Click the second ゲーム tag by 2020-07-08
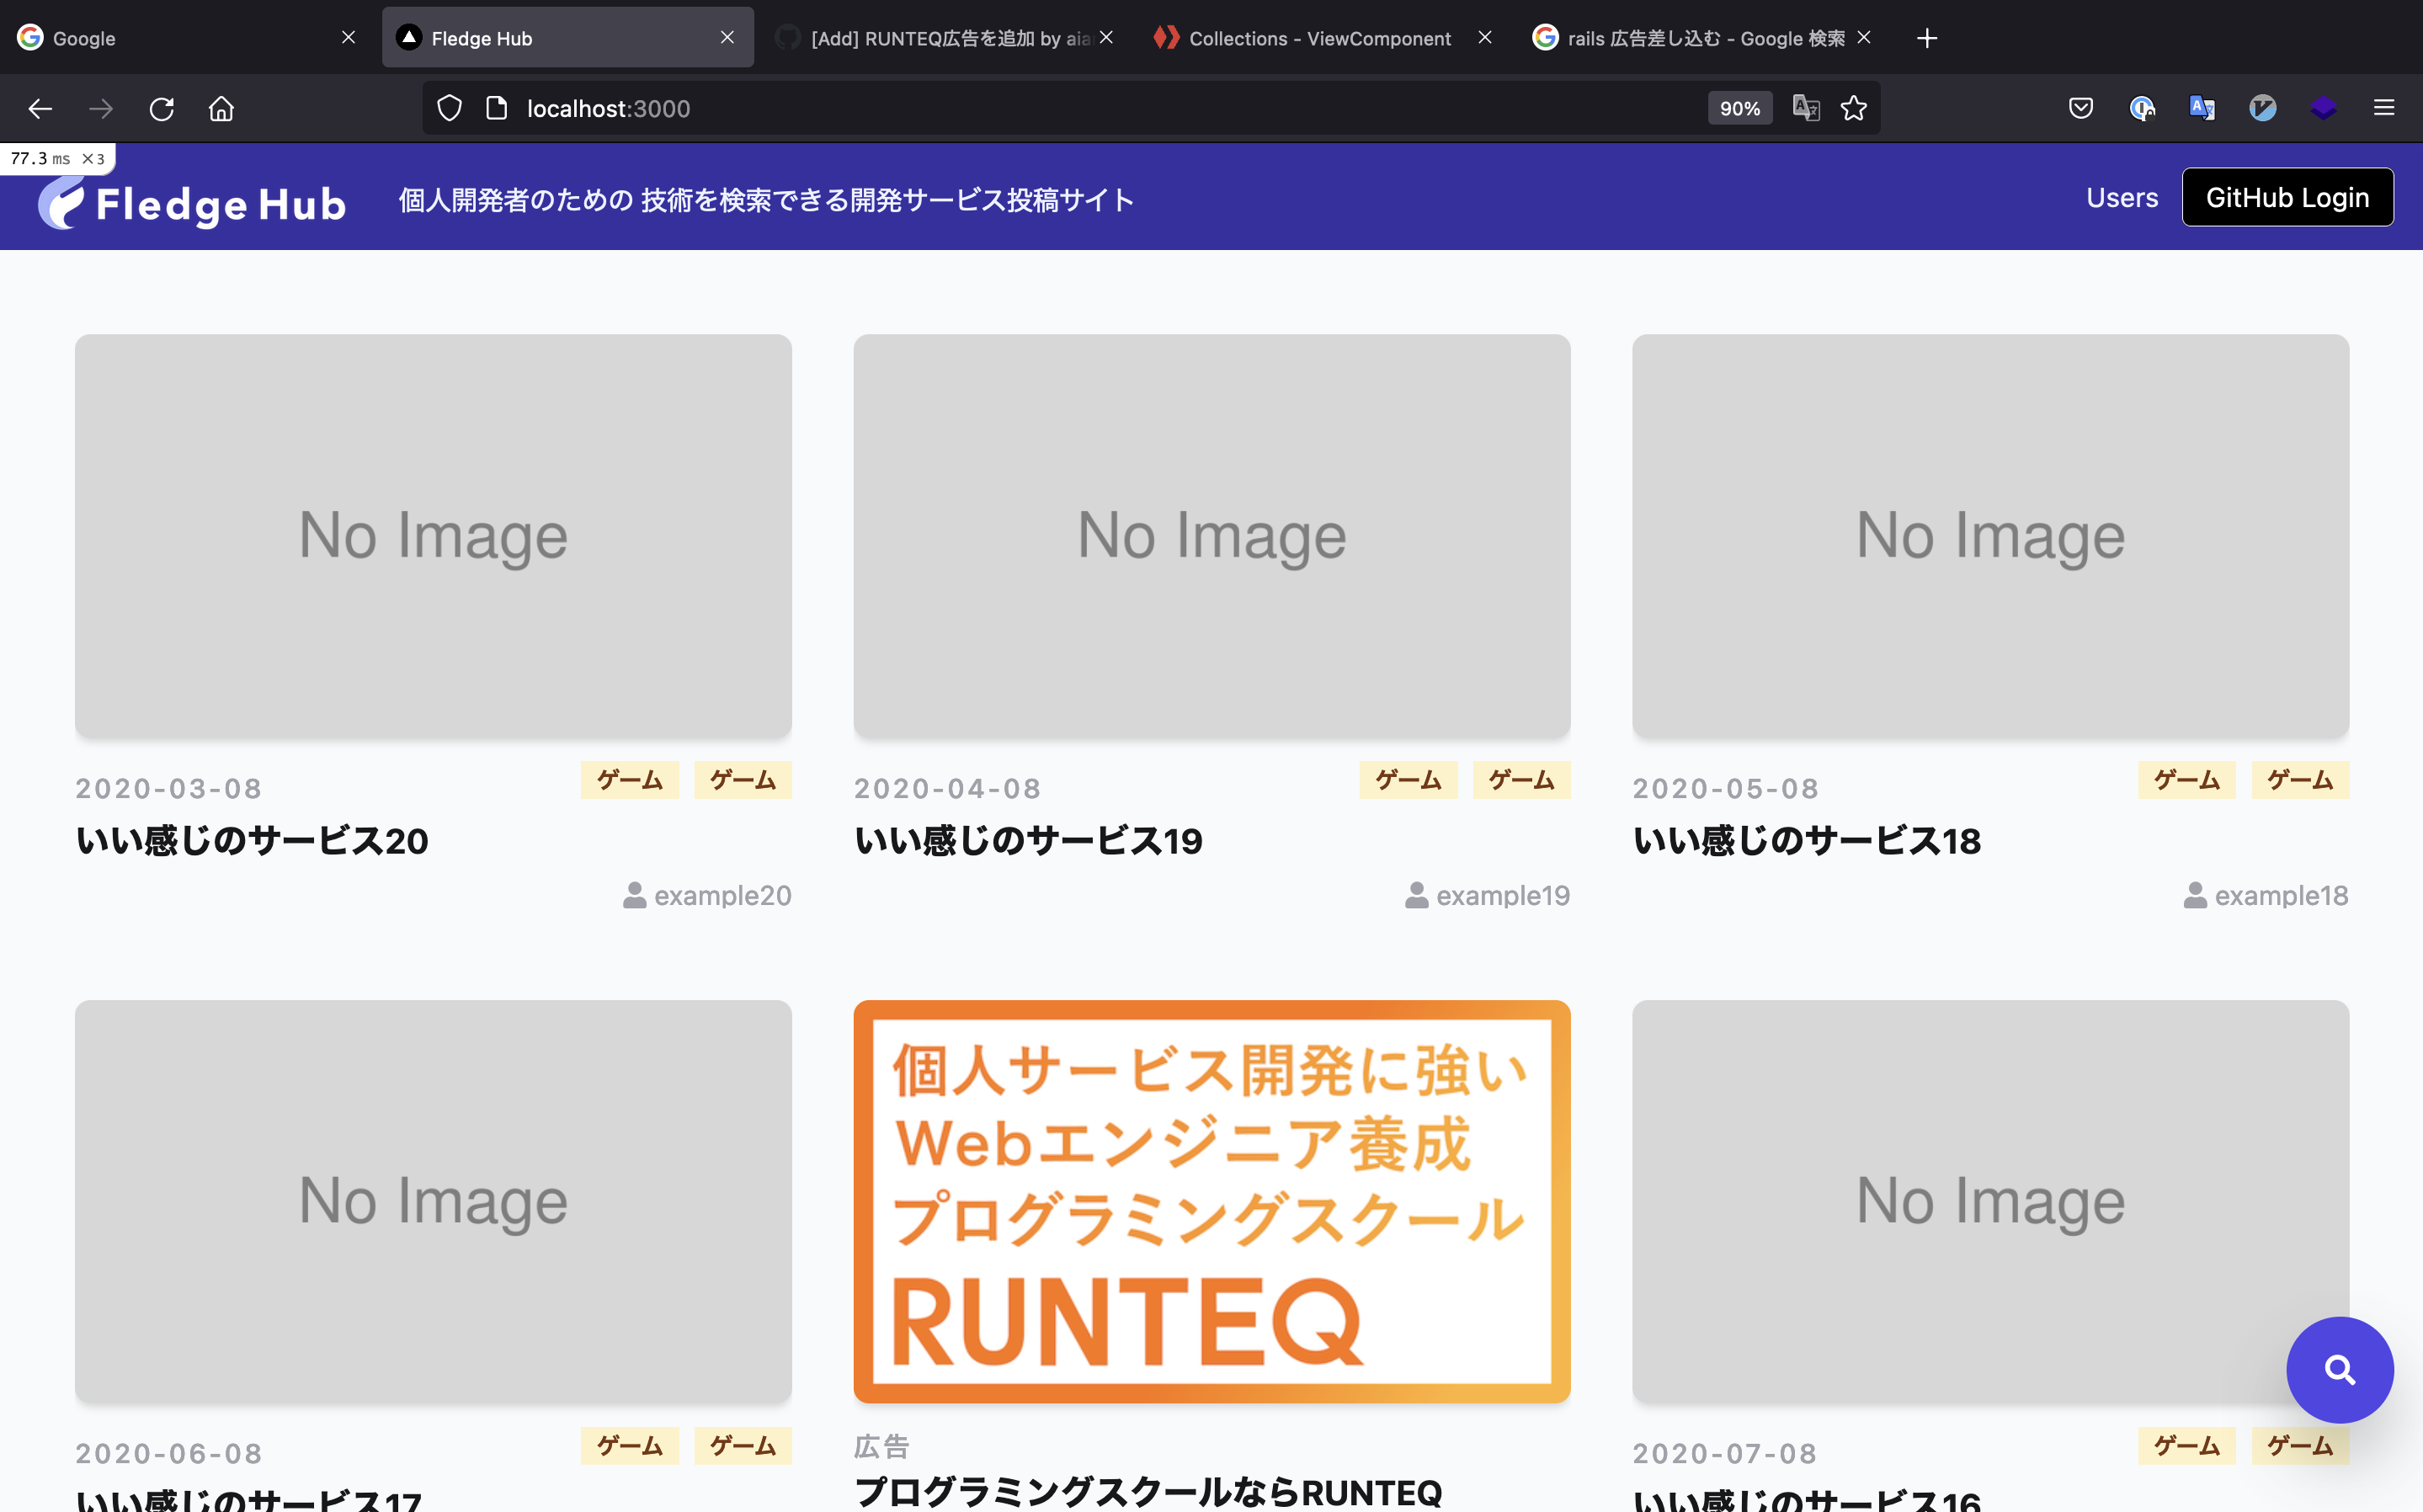The width and height of the screenshot is (2423, 1512). click(2300, 1445)
